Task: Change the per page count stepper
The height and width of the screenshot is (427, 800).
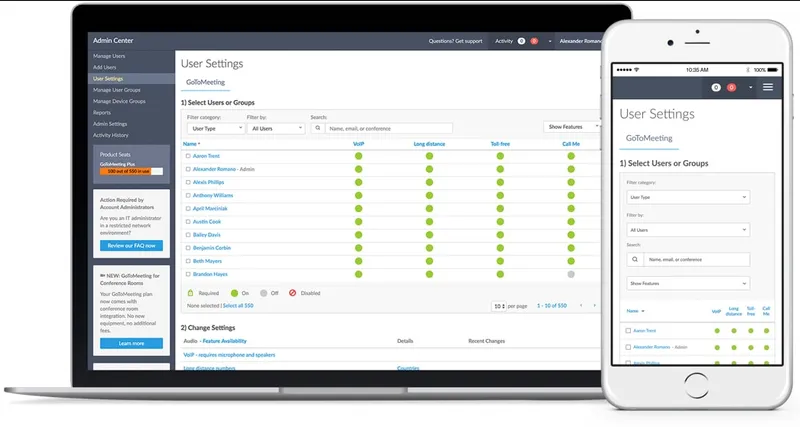Action: point(498,306)
